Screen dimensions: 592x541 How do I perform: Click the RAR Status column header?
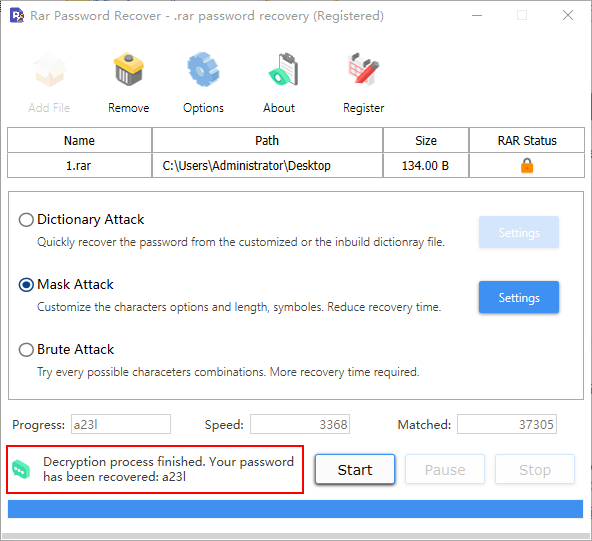click(x=527, y=140)
